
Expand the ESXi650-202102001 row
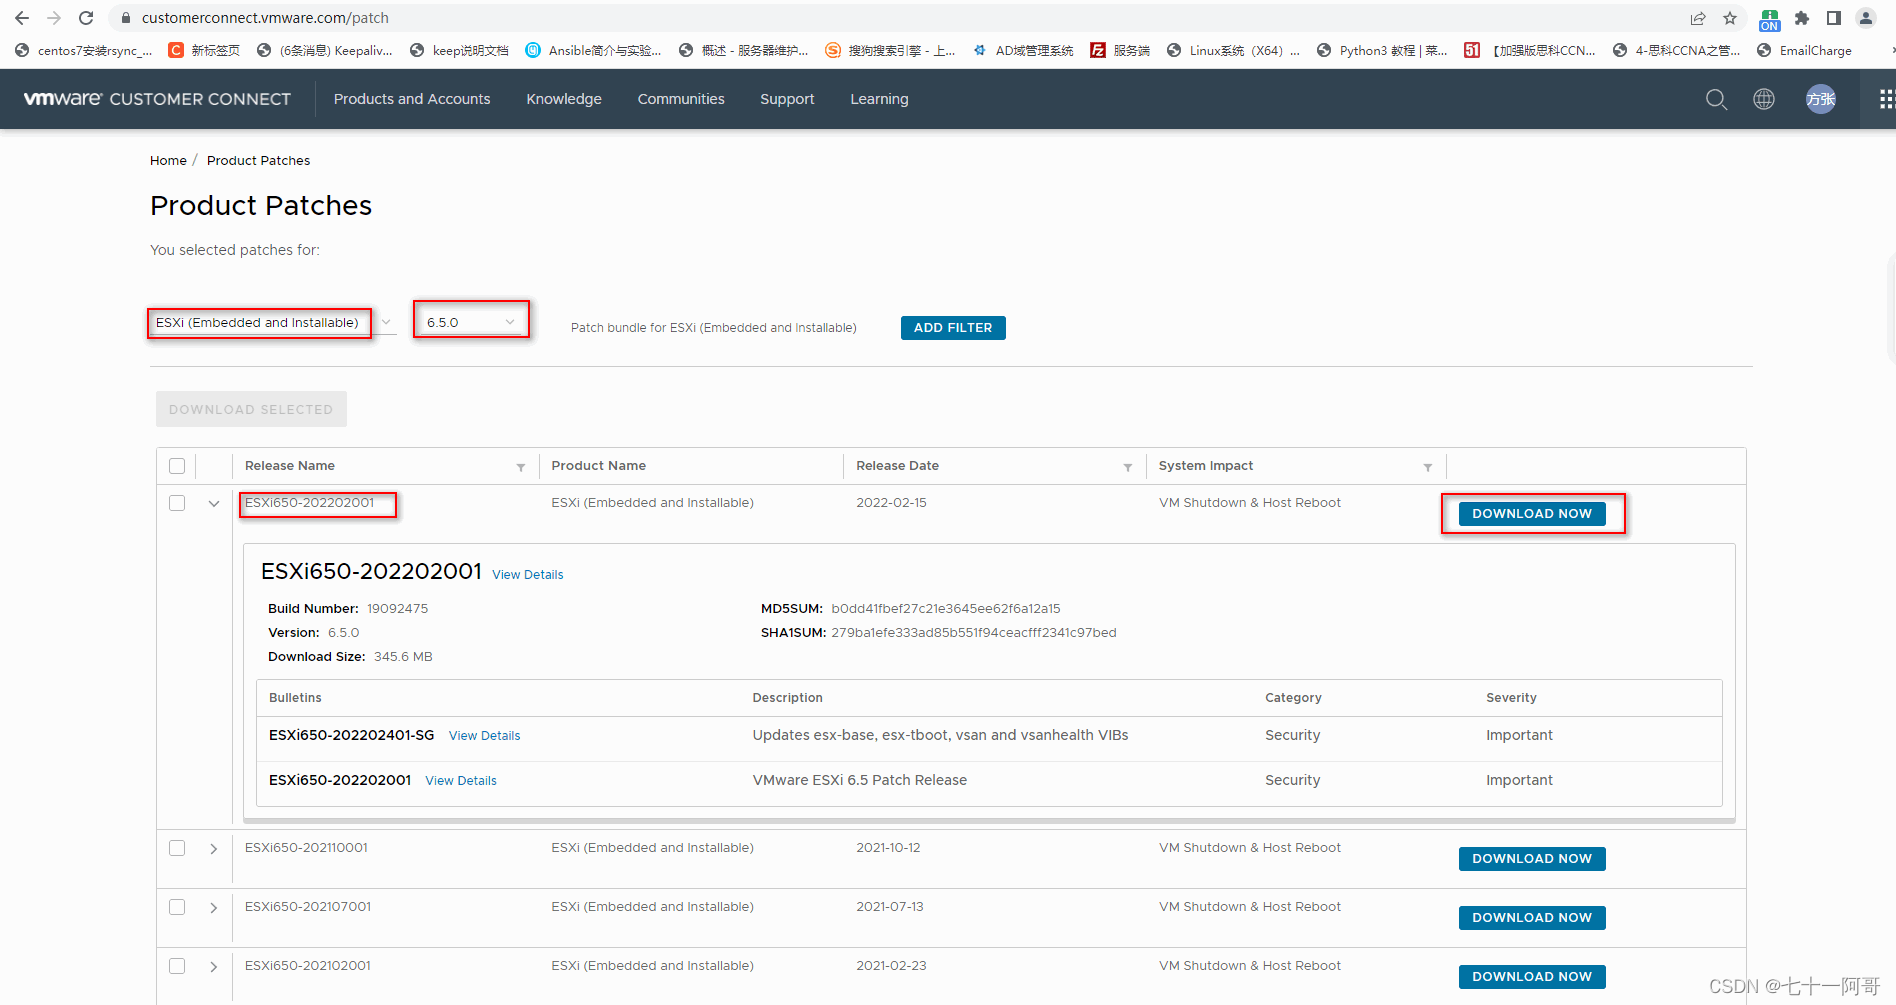coord(214,967)
